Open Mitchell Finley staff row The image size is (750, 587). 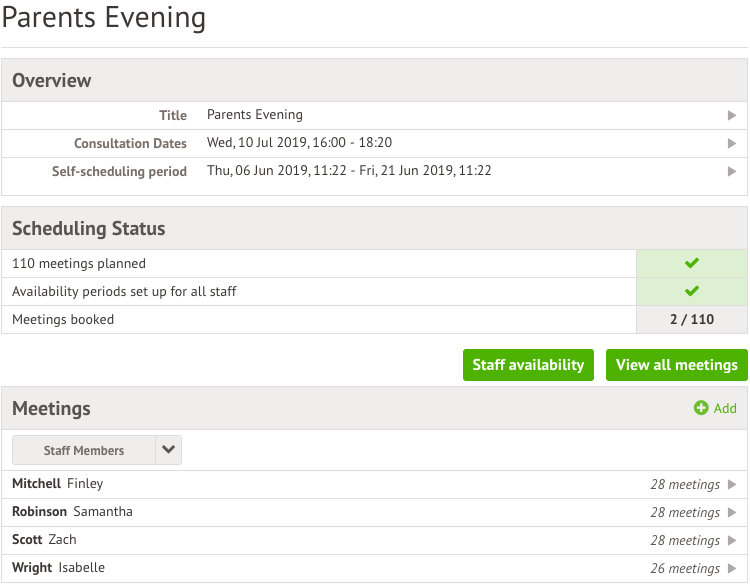[58, 484]
